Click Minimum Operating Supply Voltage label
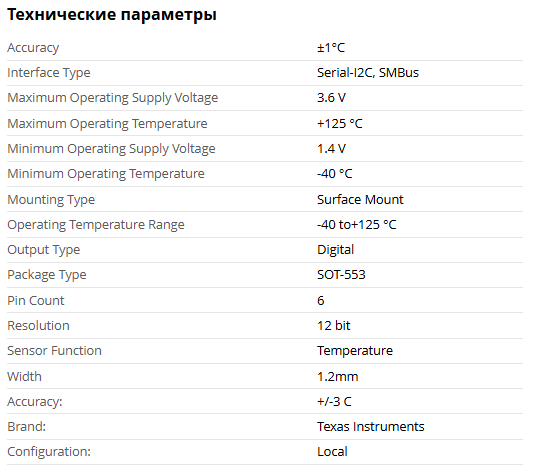This screenshot has width=556, height=466. [x=111, y=149]
